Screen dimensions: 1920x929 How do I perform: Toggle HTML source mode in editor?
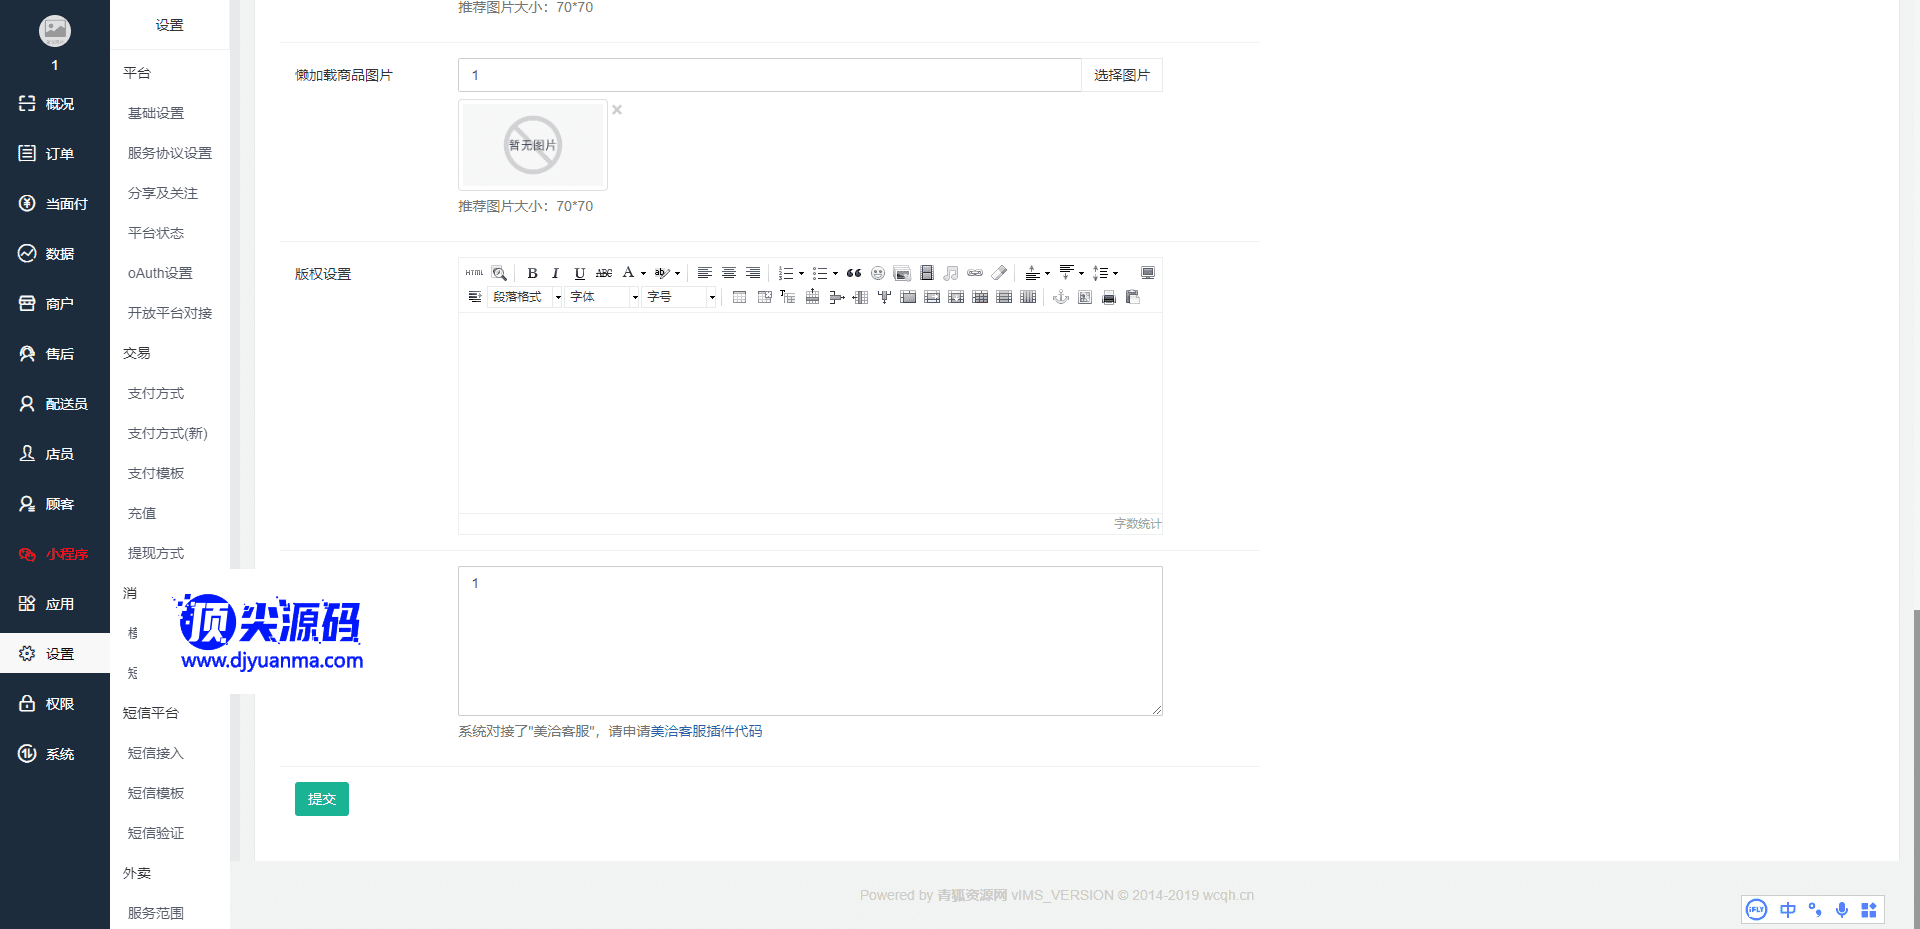tap(474, 273)
